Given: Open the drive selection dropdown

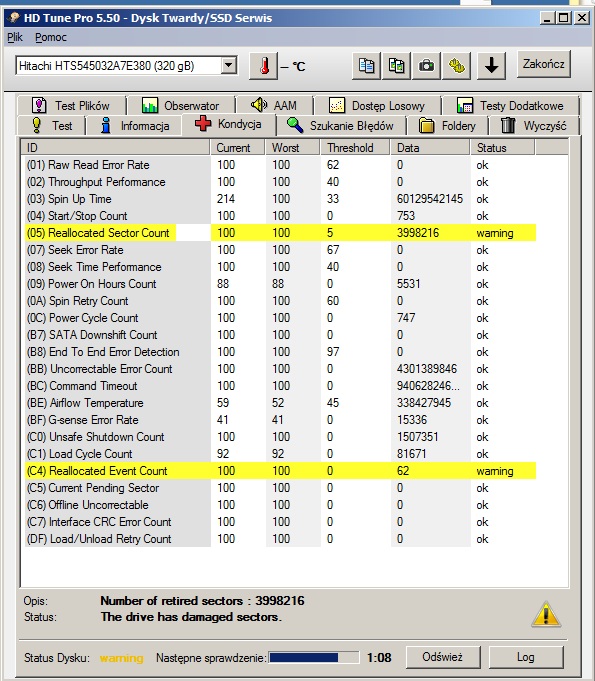Looking at the screenshot, I should (228, 66).
